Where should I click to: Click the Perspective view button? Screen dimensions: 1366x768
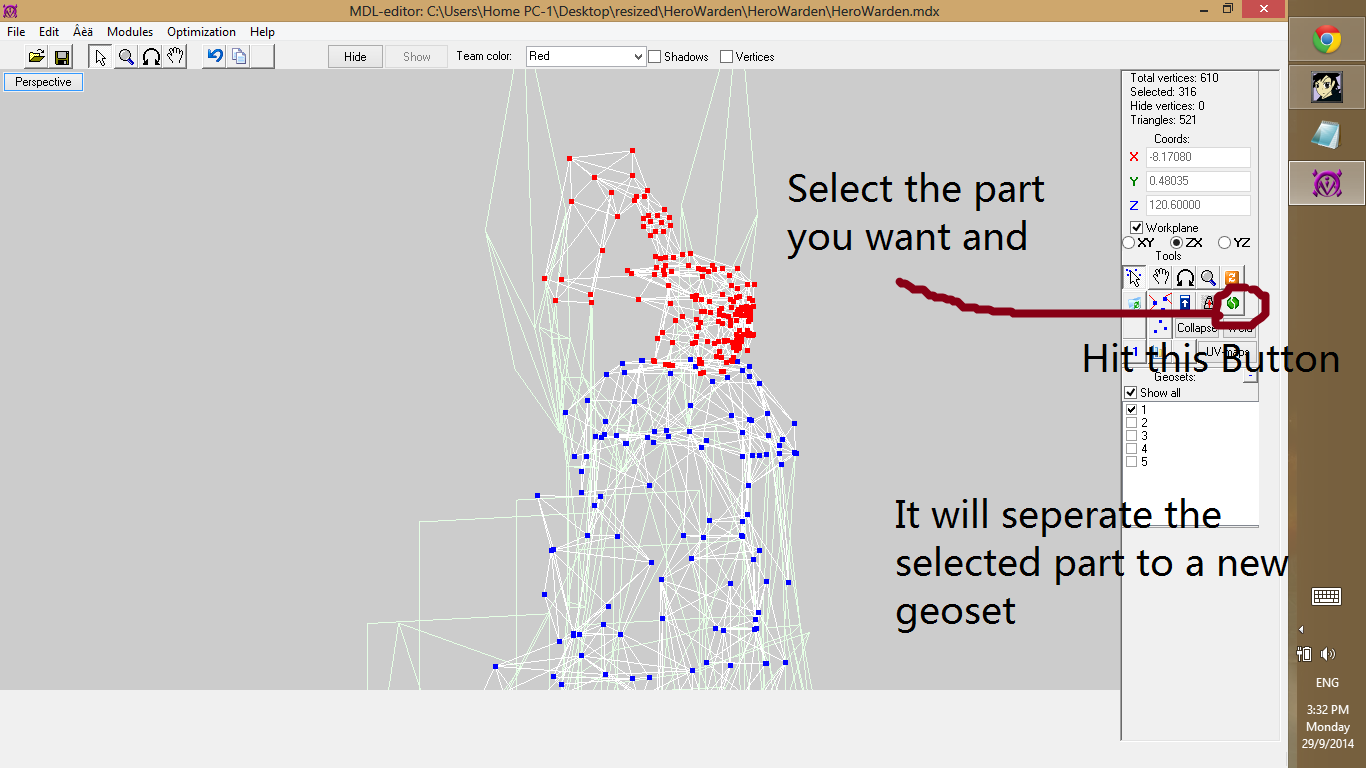[x=43, y=82]
